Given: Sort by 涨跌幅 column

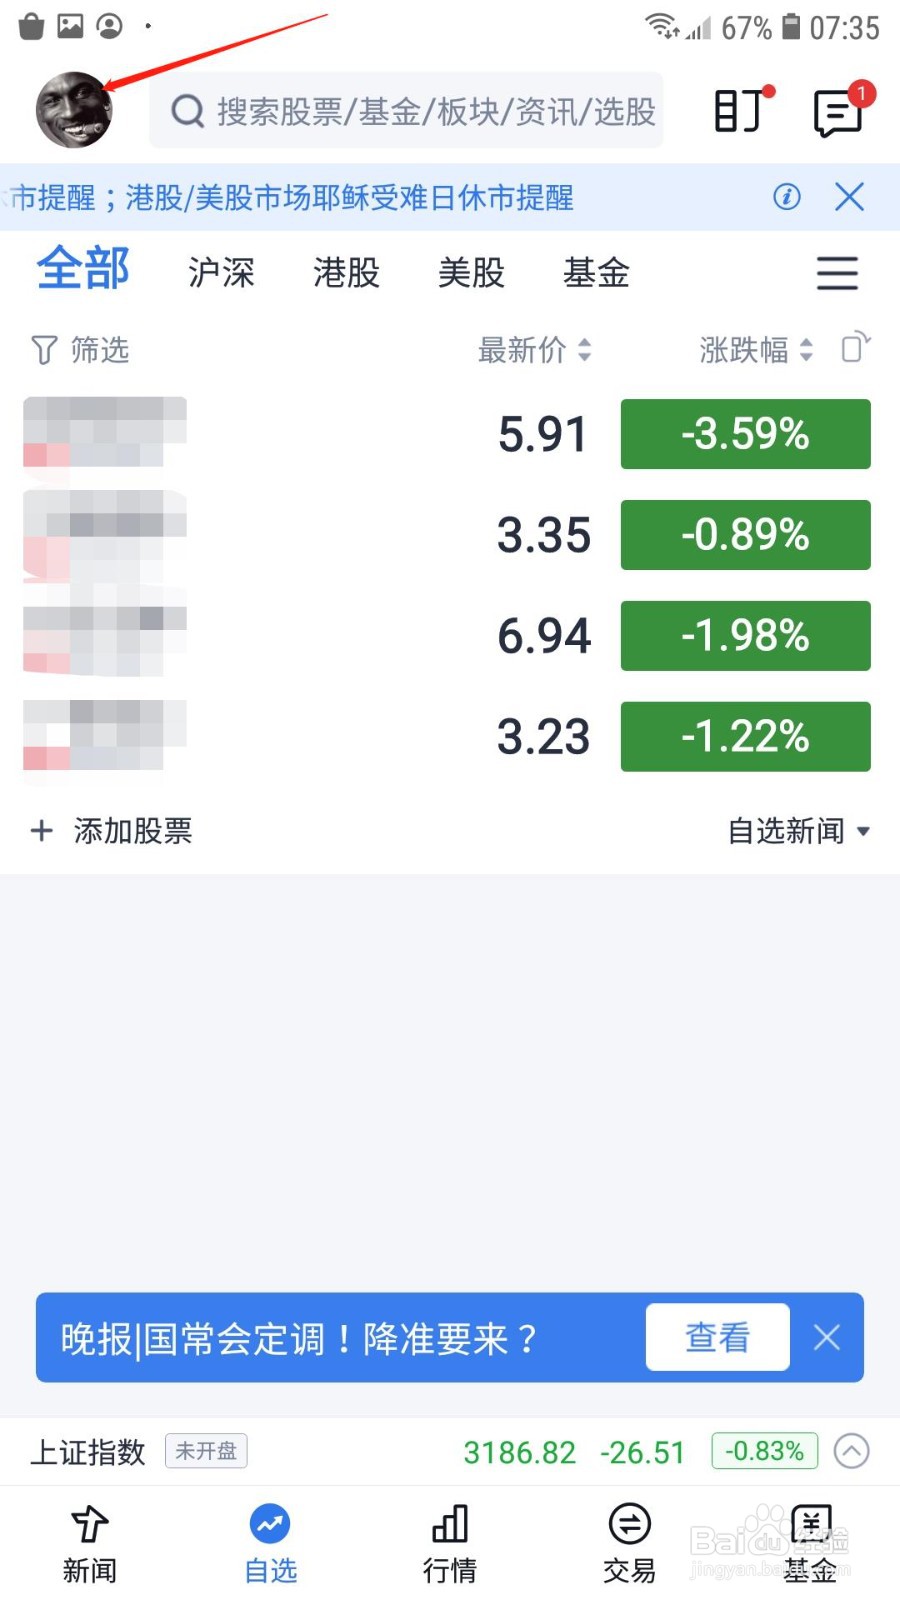Looking at the screenshot, I should (756, 350).
